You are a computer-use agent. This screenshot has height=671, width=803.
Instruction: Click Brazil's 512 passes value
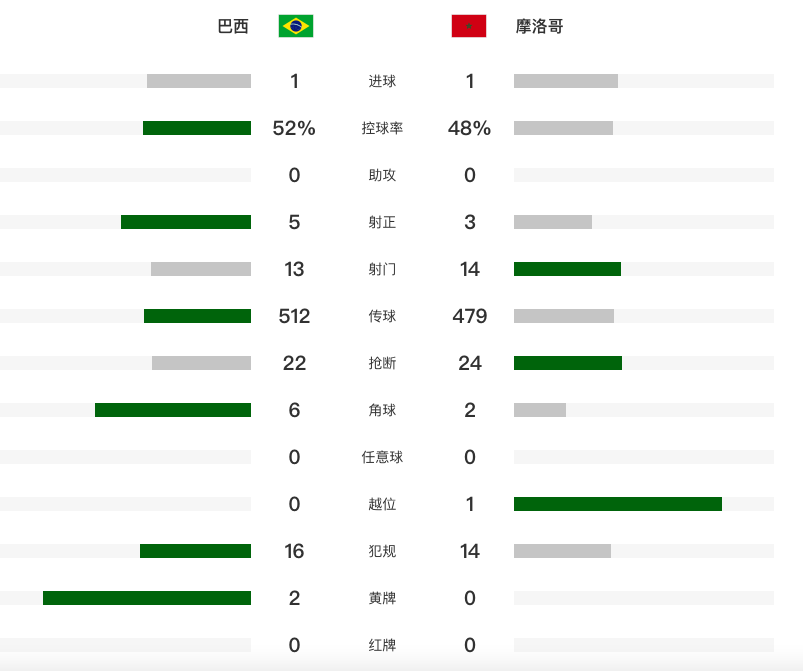pyautogui.click(x=294, y=316)
